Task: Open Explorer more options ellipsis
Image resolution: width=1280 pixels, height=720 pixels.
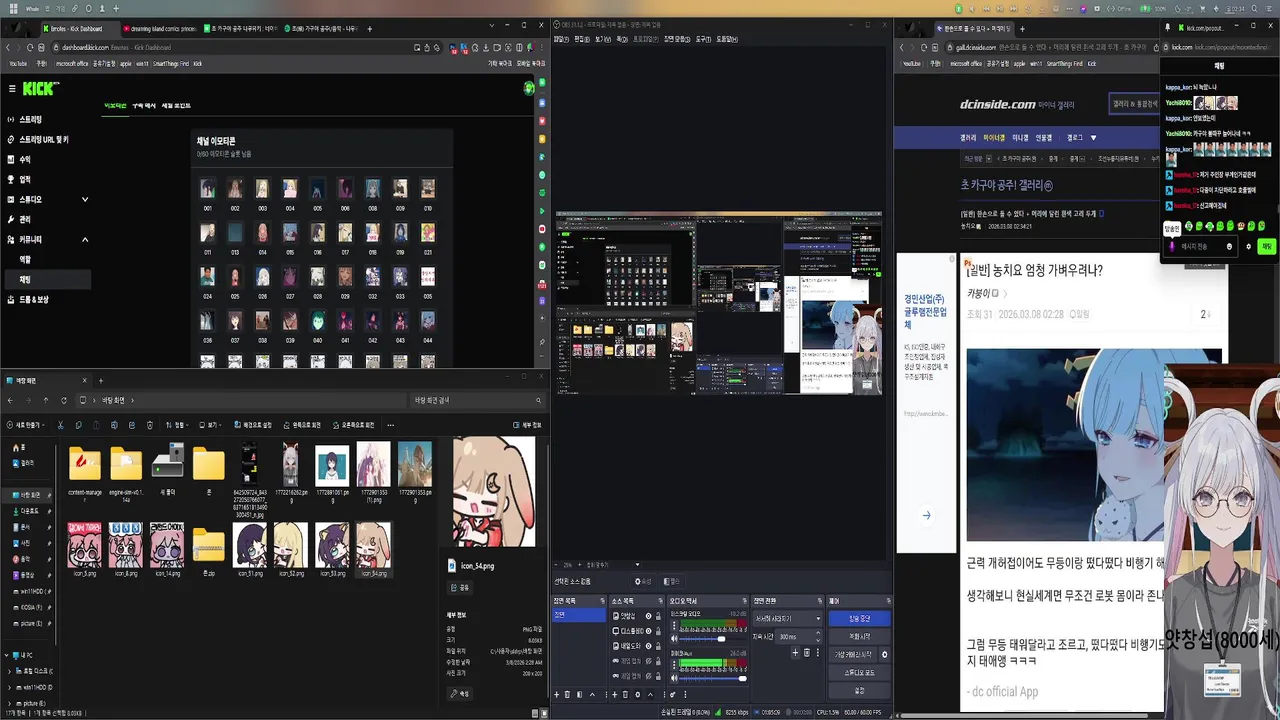Action: (391, 425)
